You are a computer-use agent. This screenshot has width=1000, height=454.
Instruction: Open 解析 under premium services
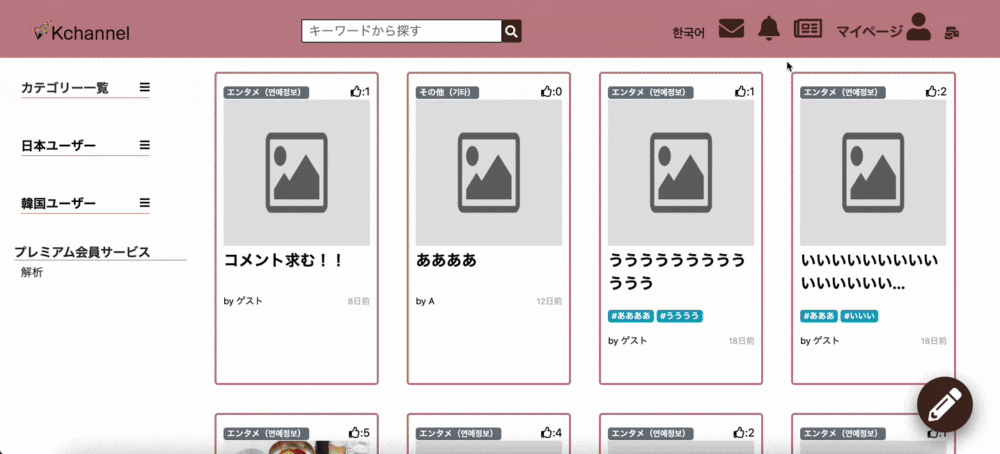tap(32, 273)
